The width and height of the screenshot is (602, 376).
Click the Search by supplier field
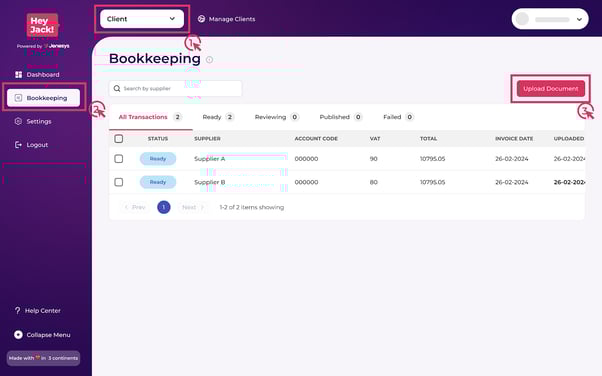(x=175, y=89)
